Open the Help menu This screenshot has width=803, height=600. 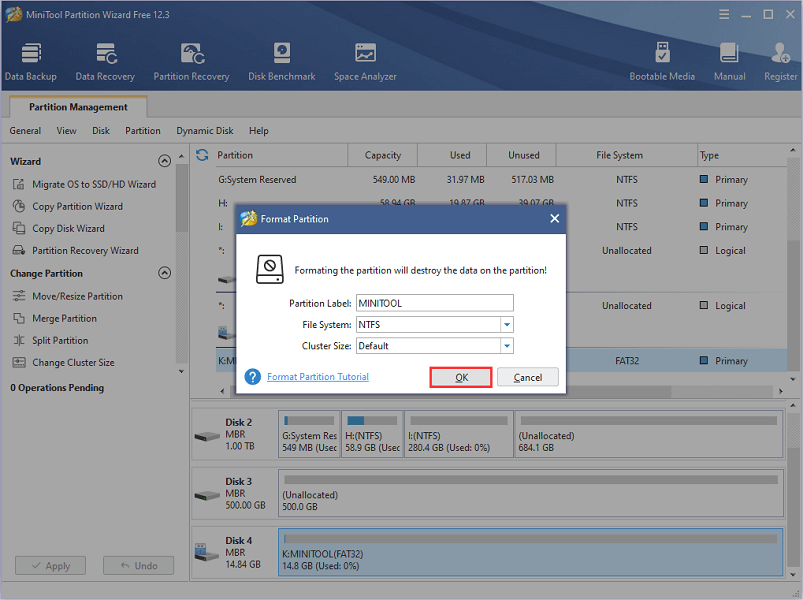click(259, 131)
